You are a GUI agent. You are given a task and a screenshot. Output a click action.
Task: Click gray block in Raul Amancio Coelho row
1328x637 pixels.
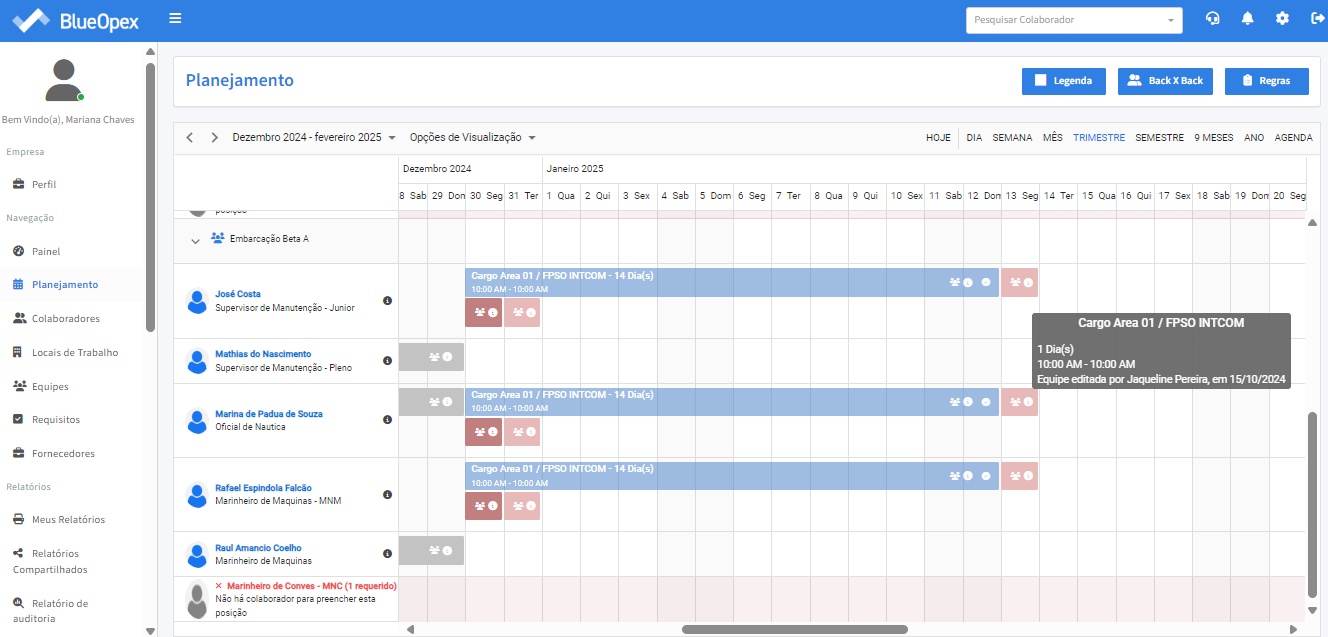(431, 550)
